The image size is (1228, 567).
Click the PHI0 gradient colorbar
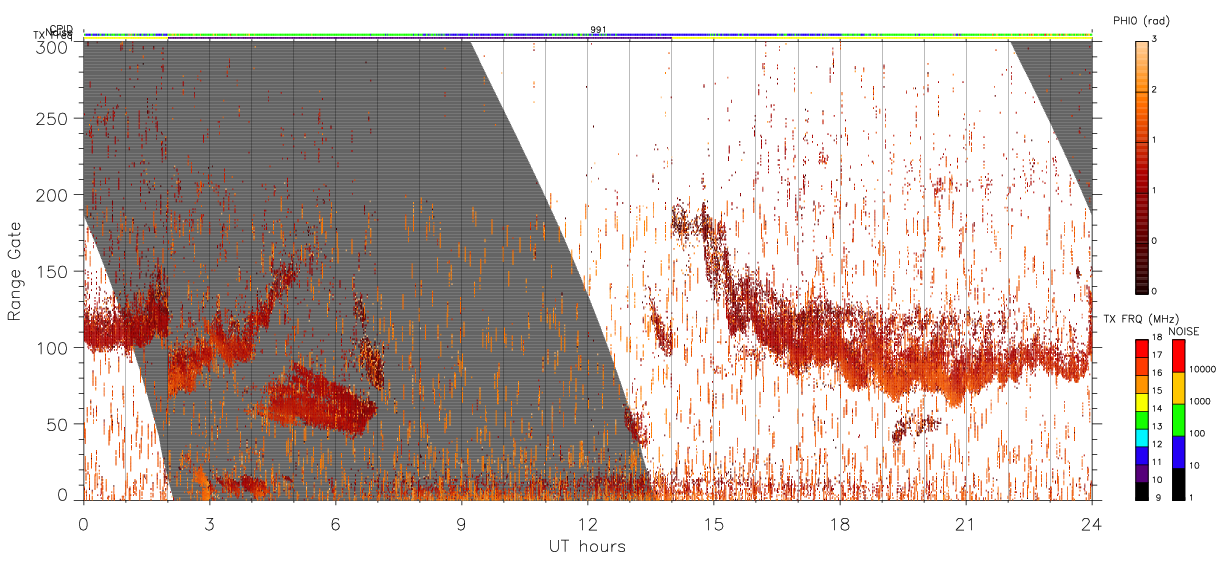click(1142, 167)
